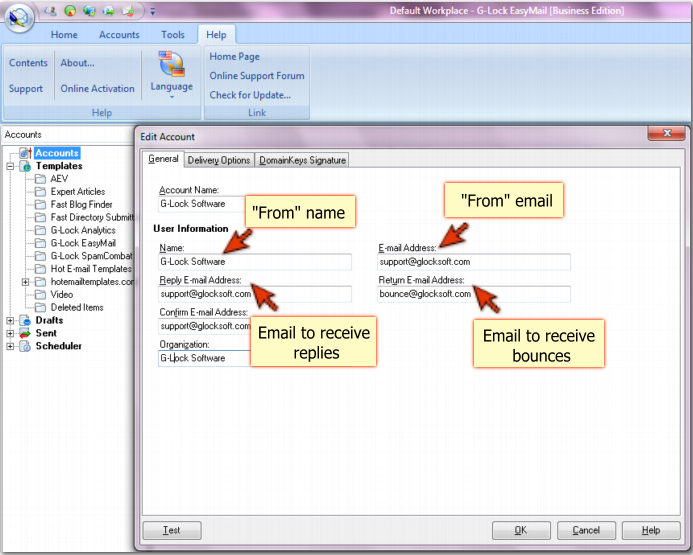Click the G-Lock EasyMail folder icon
Screen dimensions: 693x555
(40, 243)
